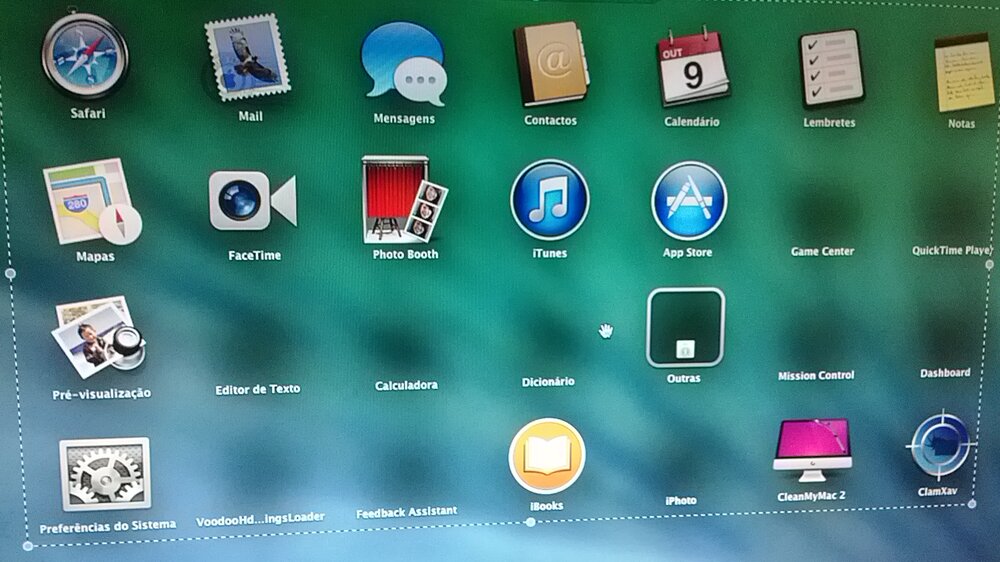Launch the iBooks app
Screen dimensions: 1000x562
[546, 457]
